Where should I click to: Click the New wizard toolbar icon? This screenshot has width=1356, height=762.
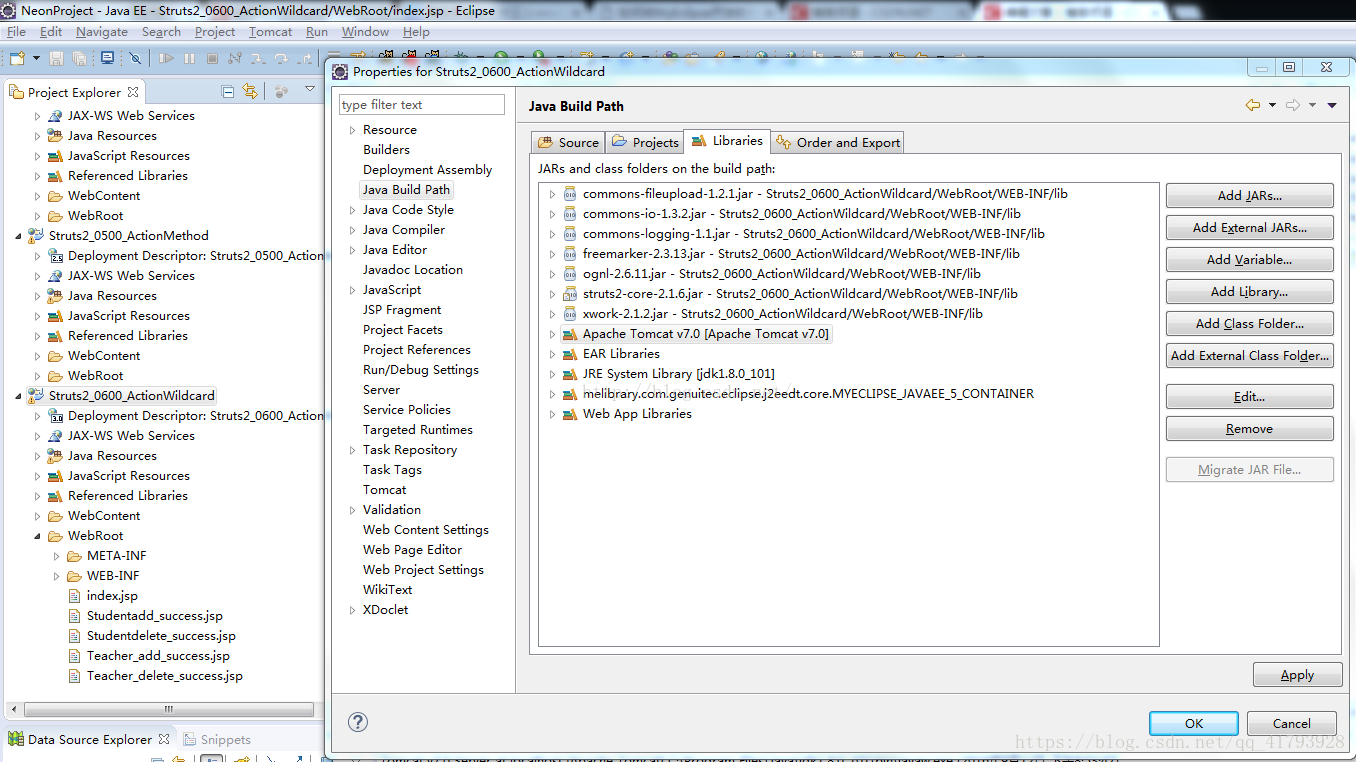pos(16,59)
